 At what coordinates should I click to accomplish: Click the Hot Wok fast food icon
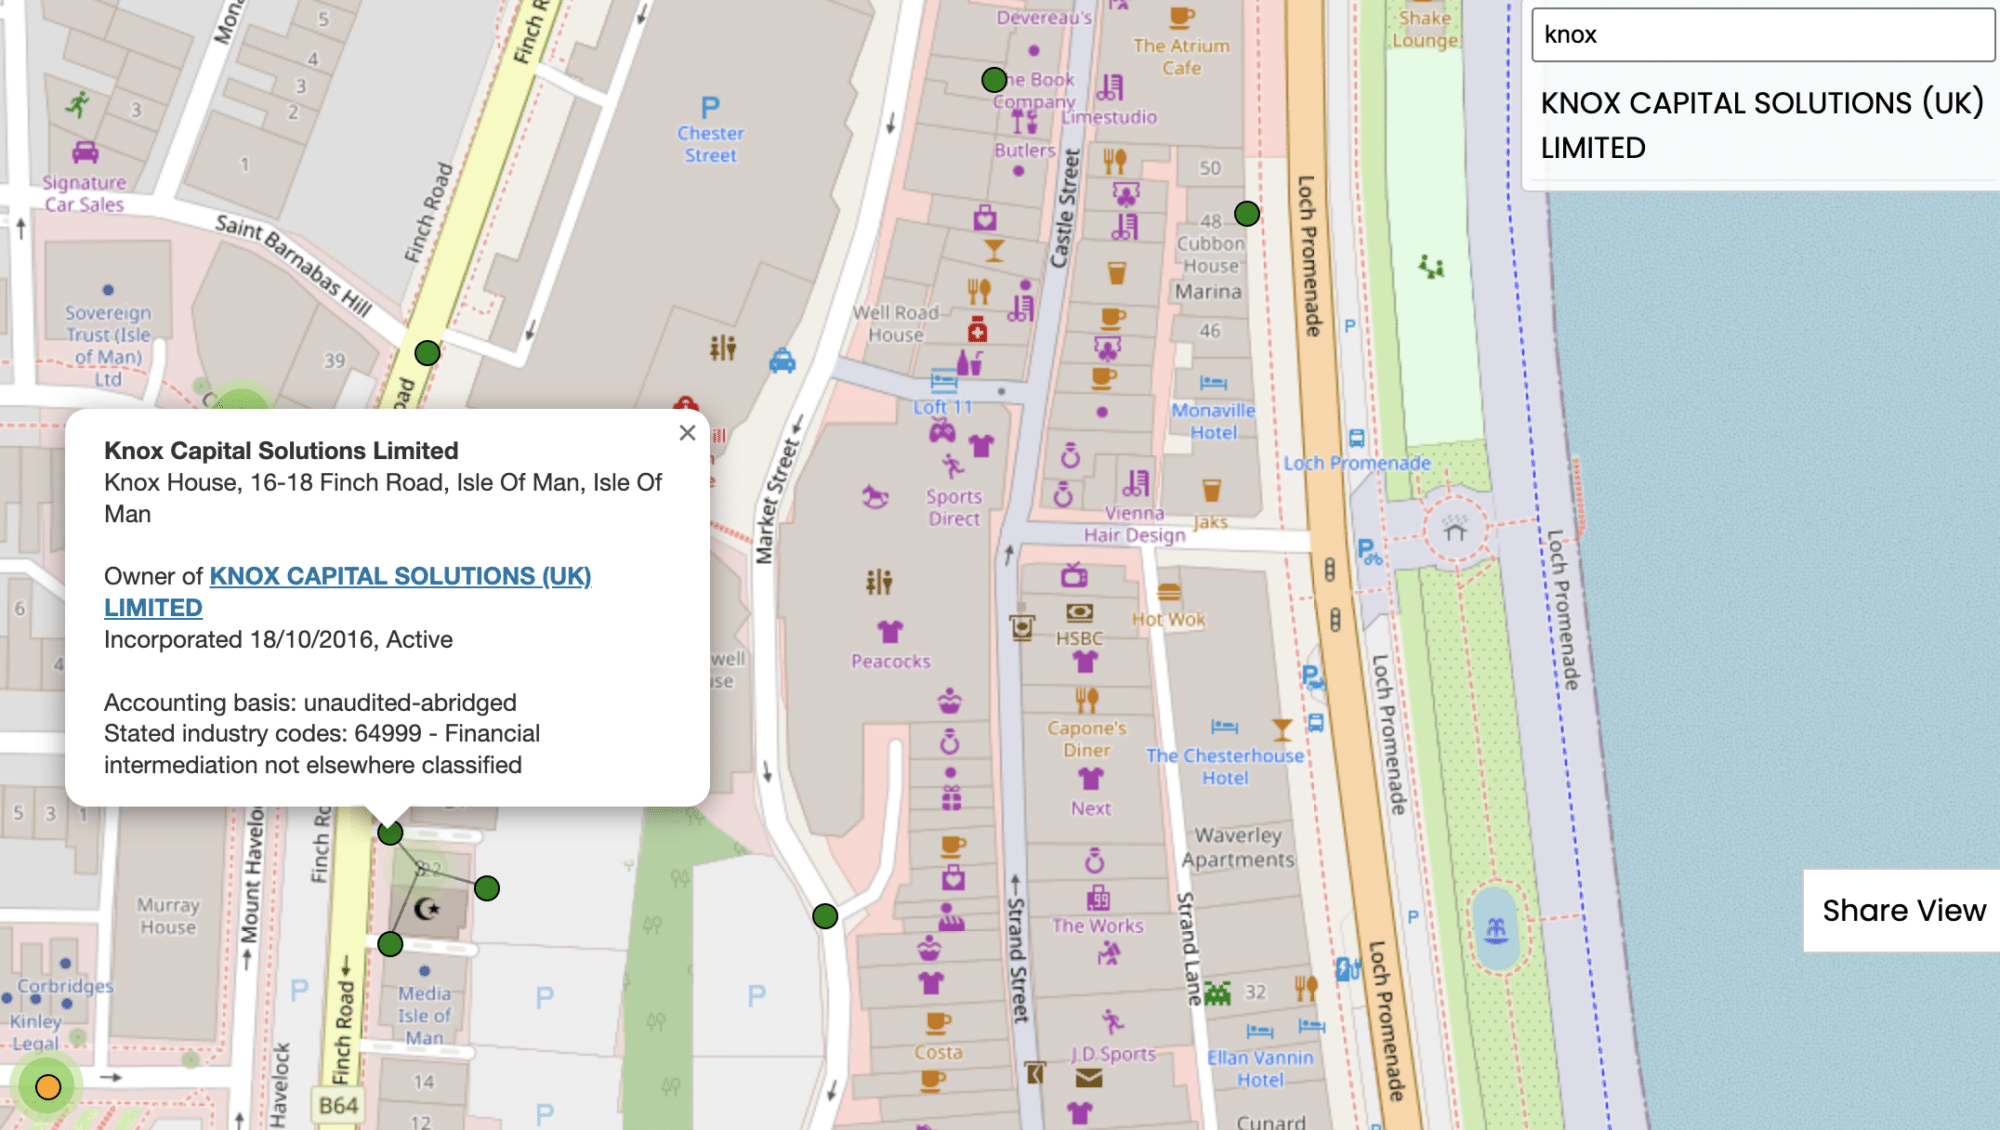(1169, 593)
